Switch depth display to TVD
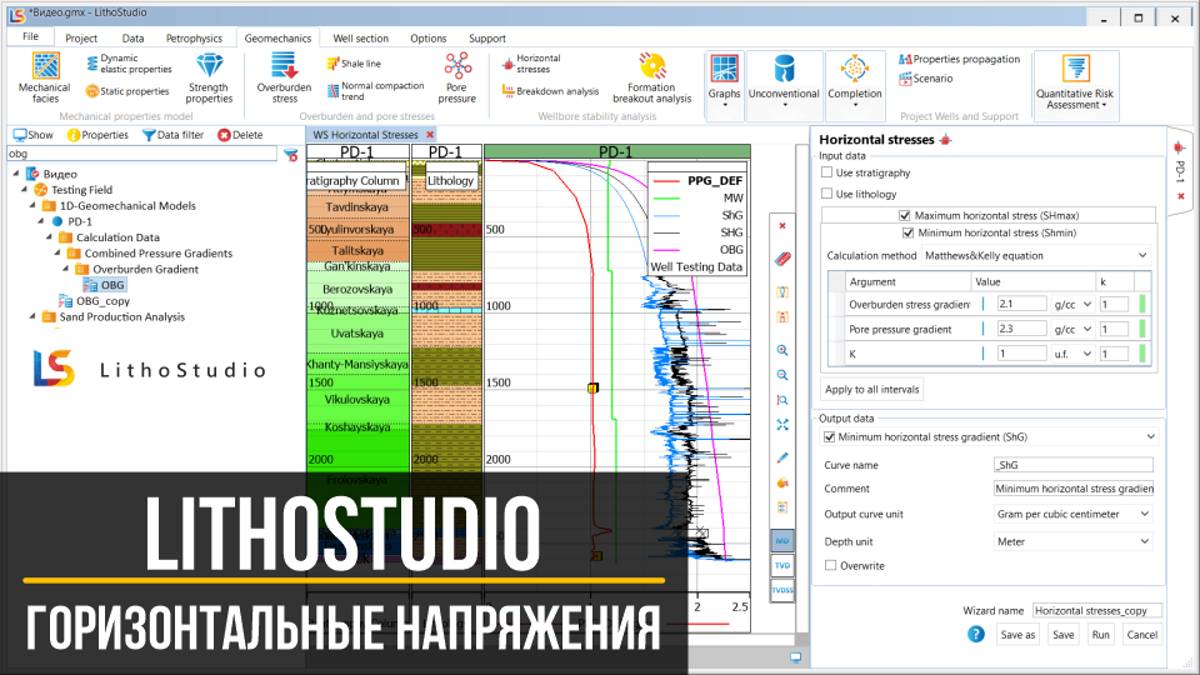 pyautogui.click(x=782, y=566)
